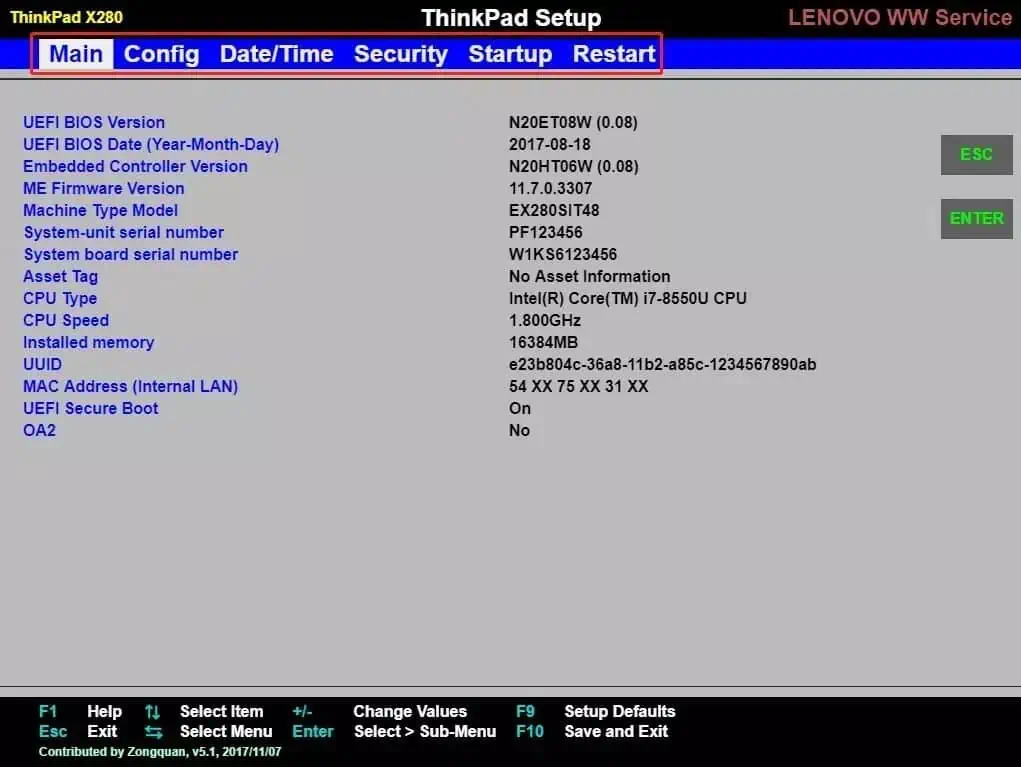1021x767 pixels.
Task: Click the up-down arrows Select Item icon
Action: coord(152,712)
